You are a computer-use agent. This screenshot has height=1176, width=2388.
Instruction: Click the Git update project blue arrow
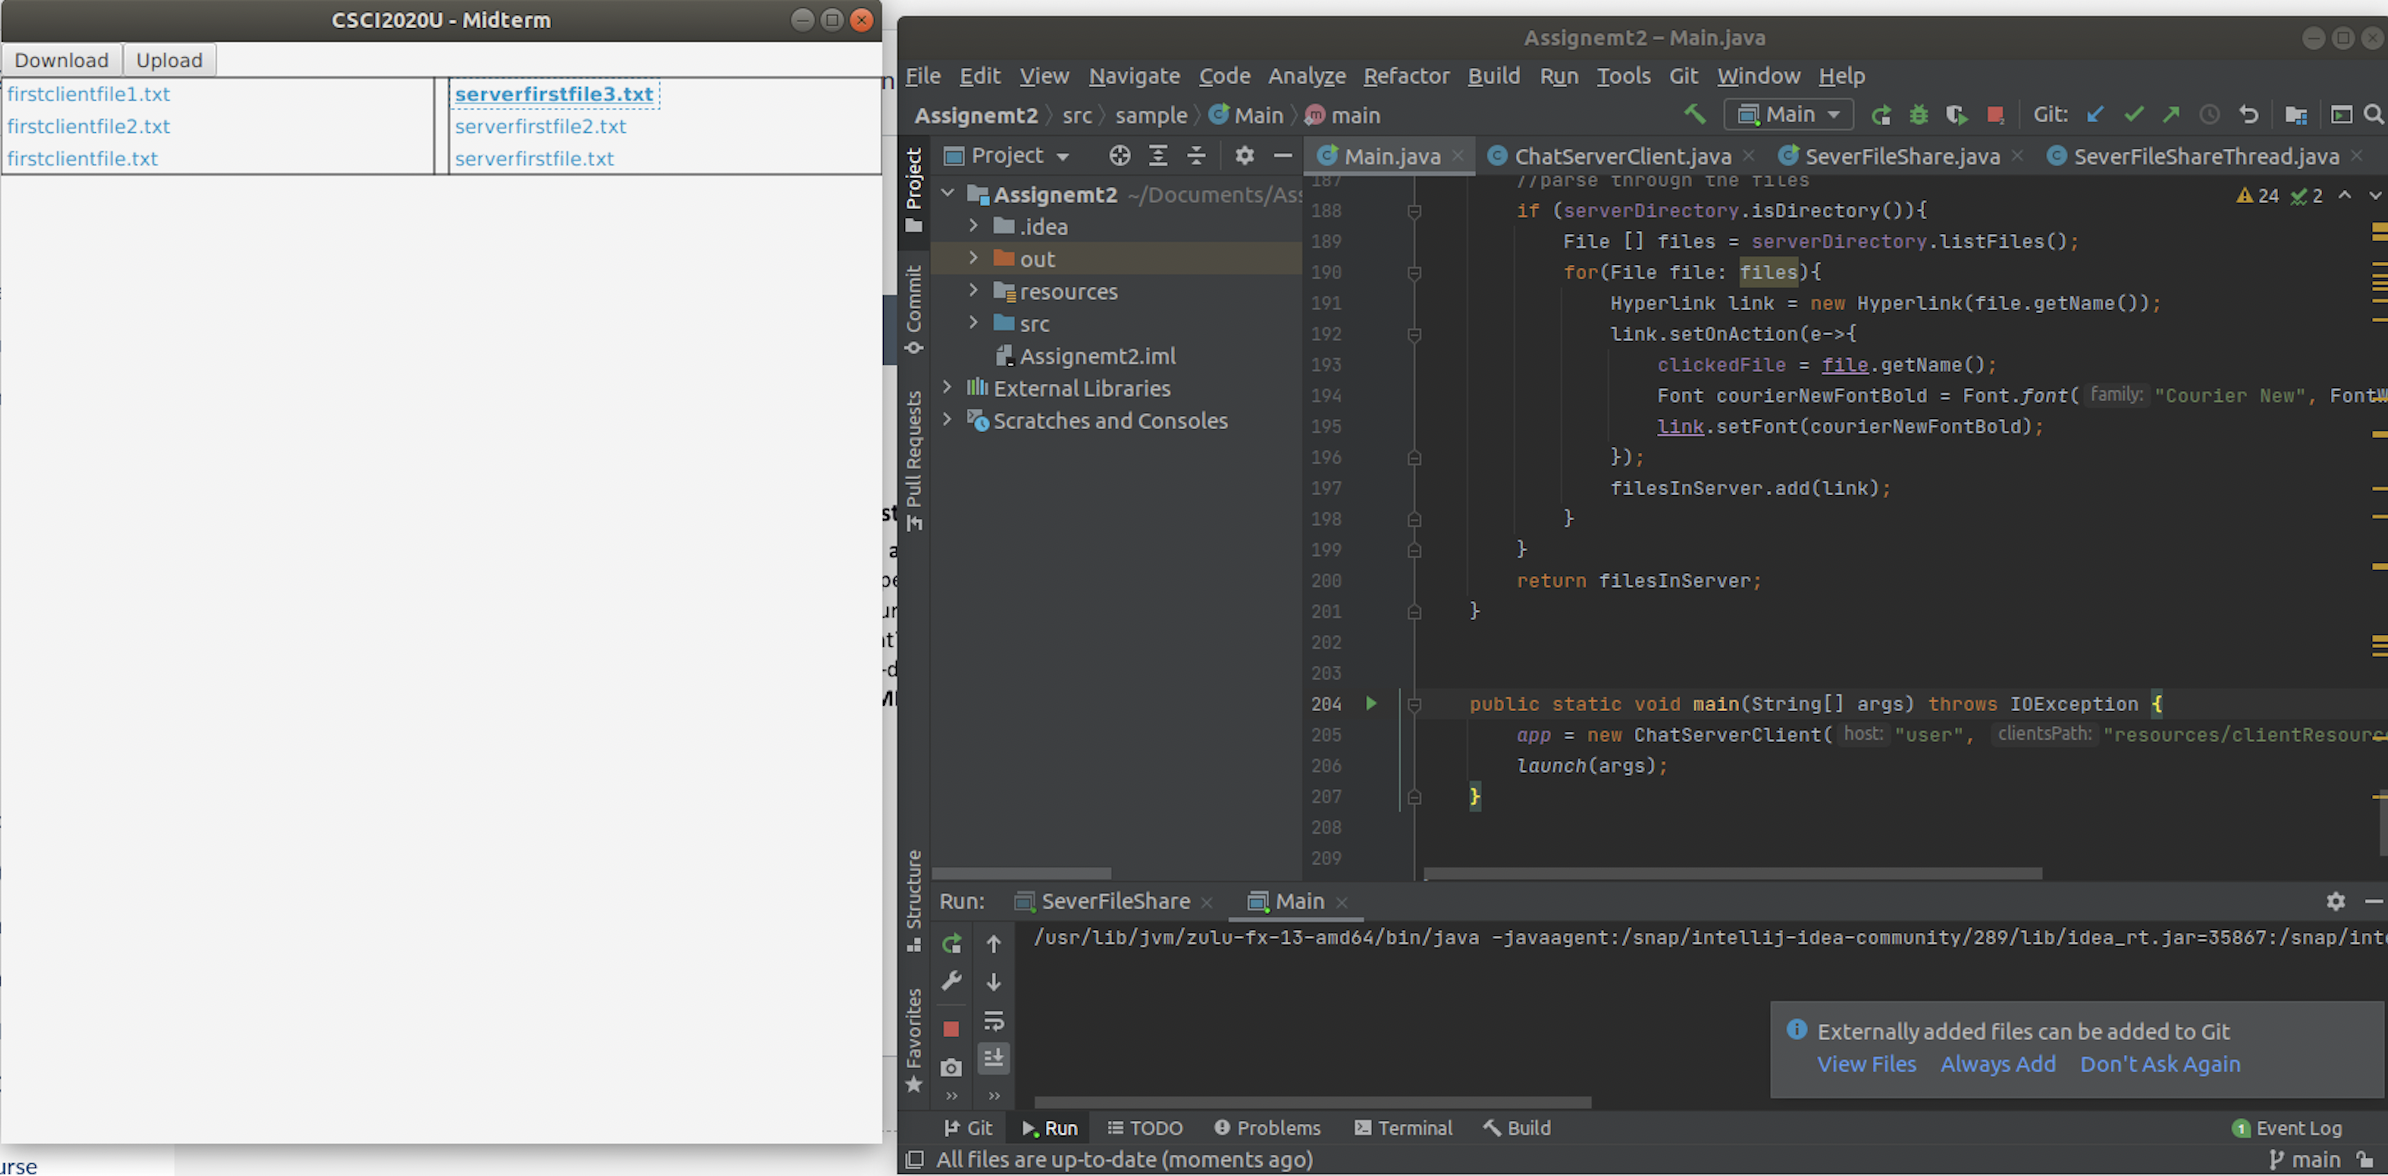[2095, 115]
